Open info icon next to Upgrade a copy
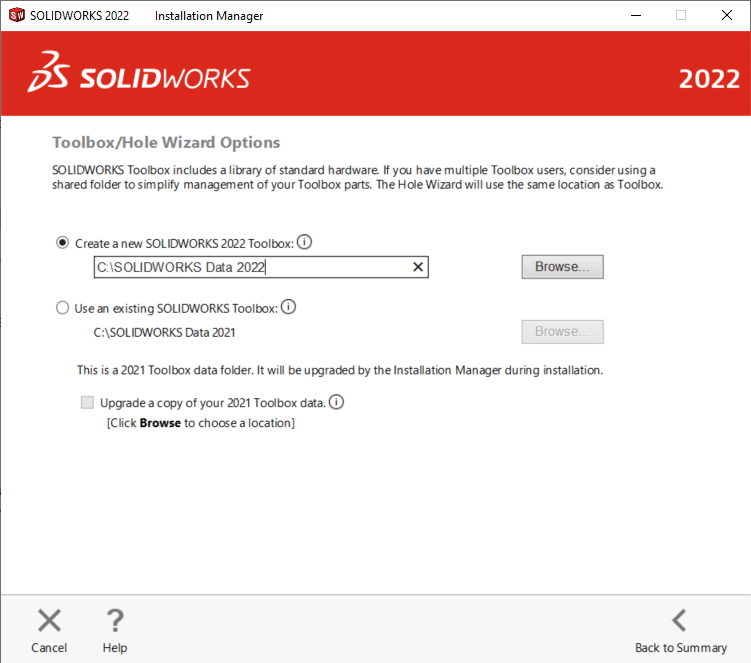The height and width of the screenshot is (663, 751). 336,403
